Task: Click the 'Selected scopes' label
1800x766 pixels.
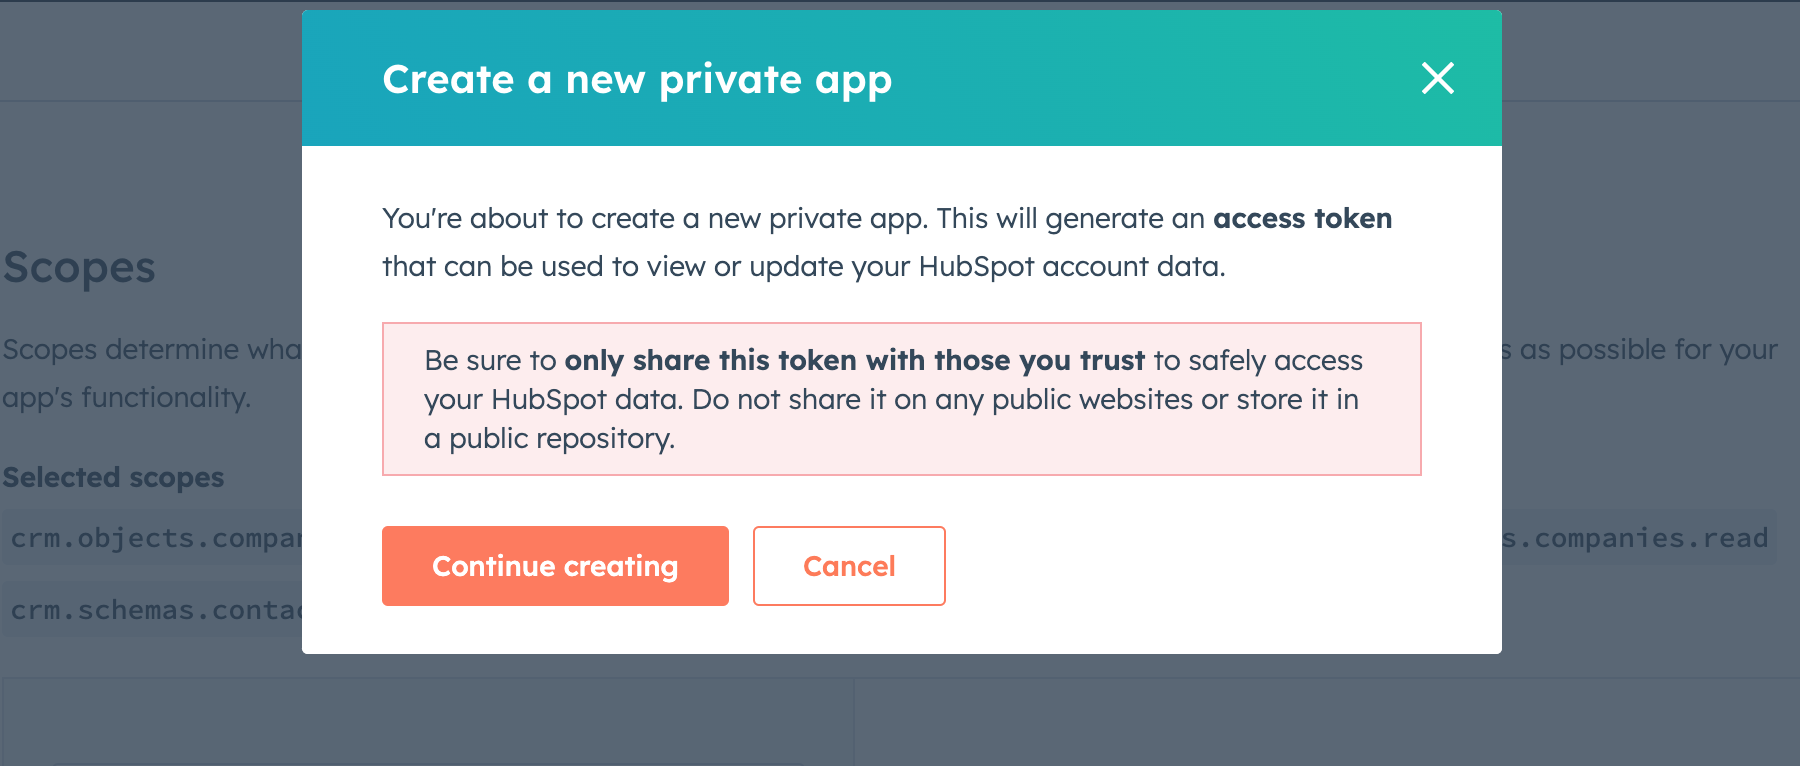Action: (113, 477)
